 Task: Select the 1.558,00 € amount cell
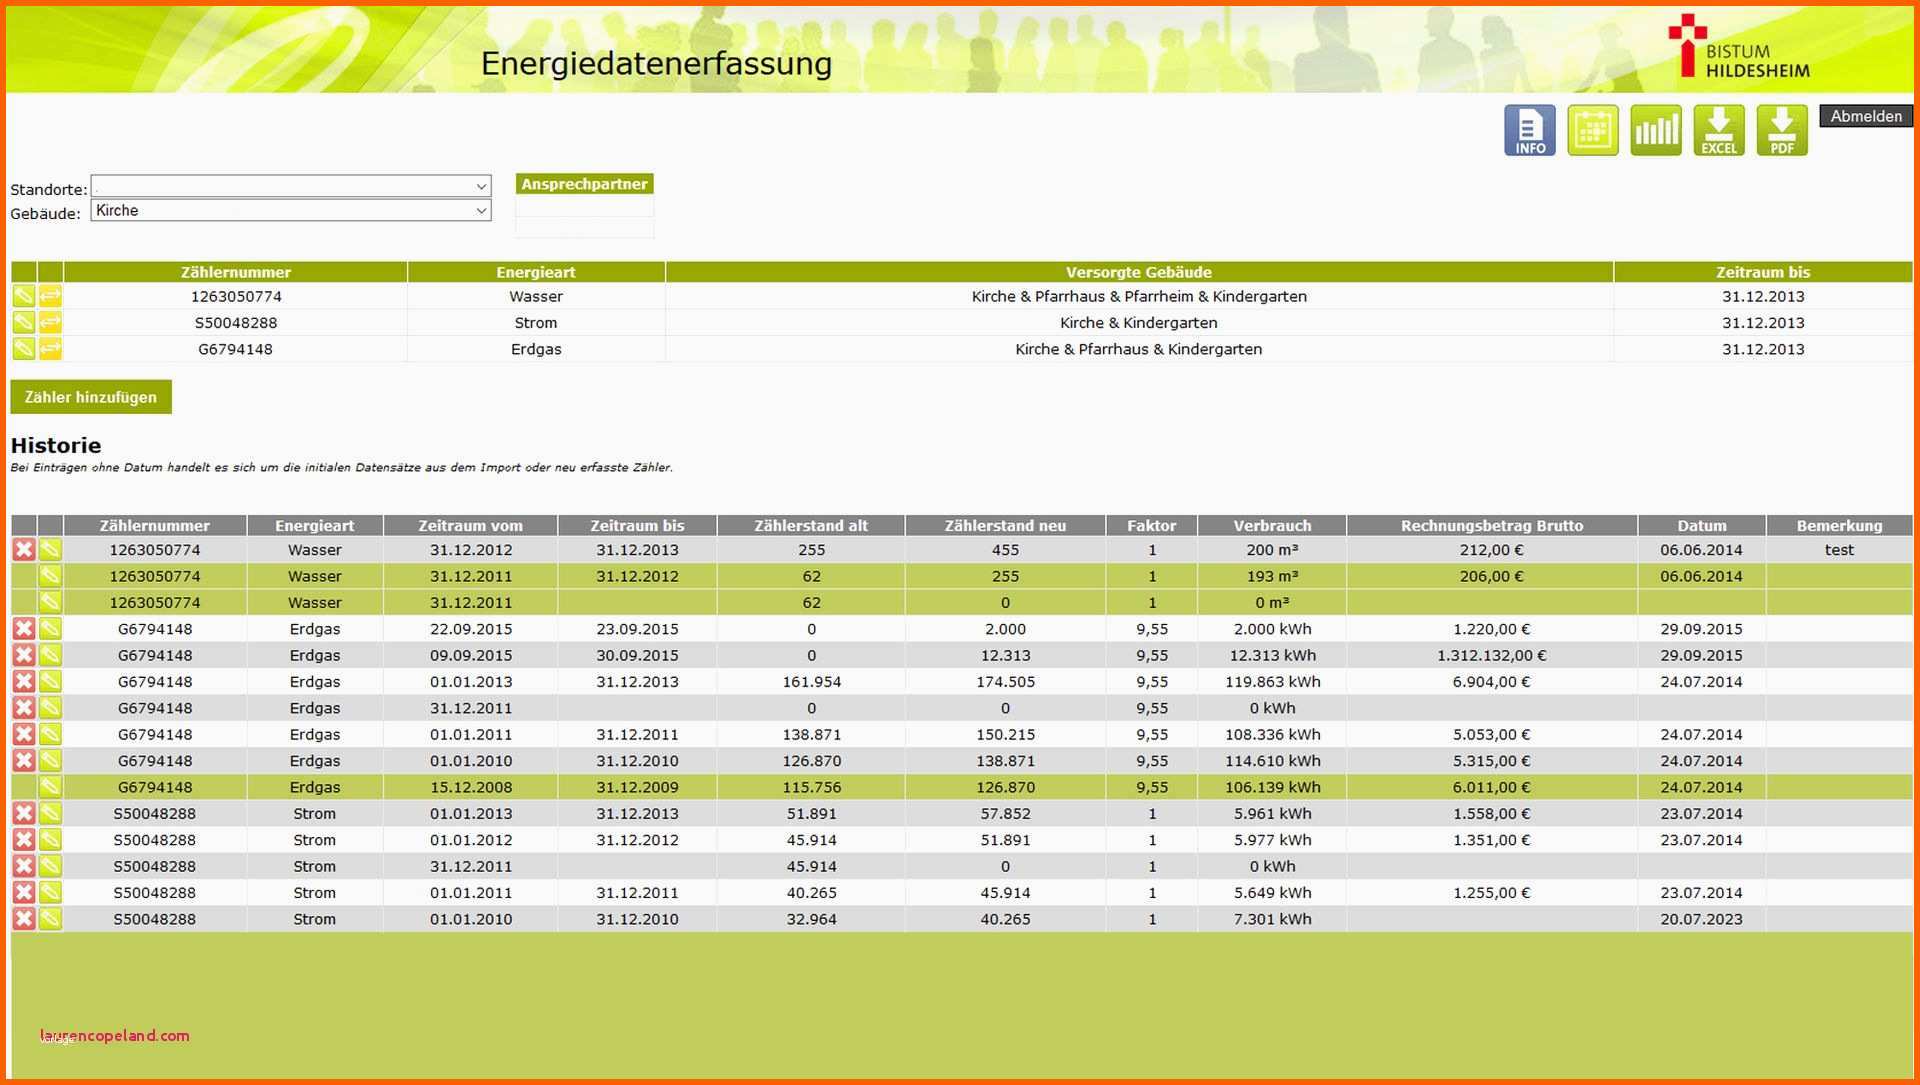(1491, 814)
